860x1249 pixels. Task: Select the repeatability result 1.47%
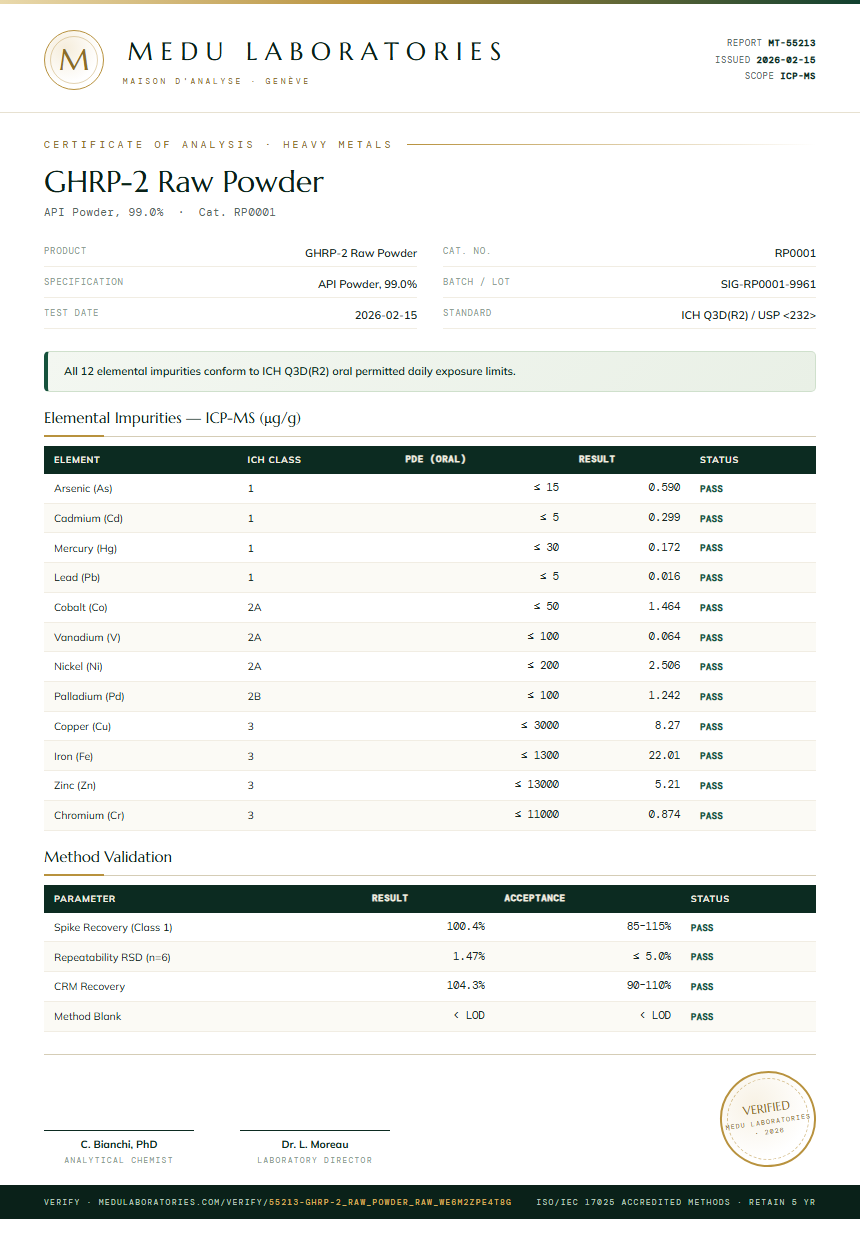469,956
